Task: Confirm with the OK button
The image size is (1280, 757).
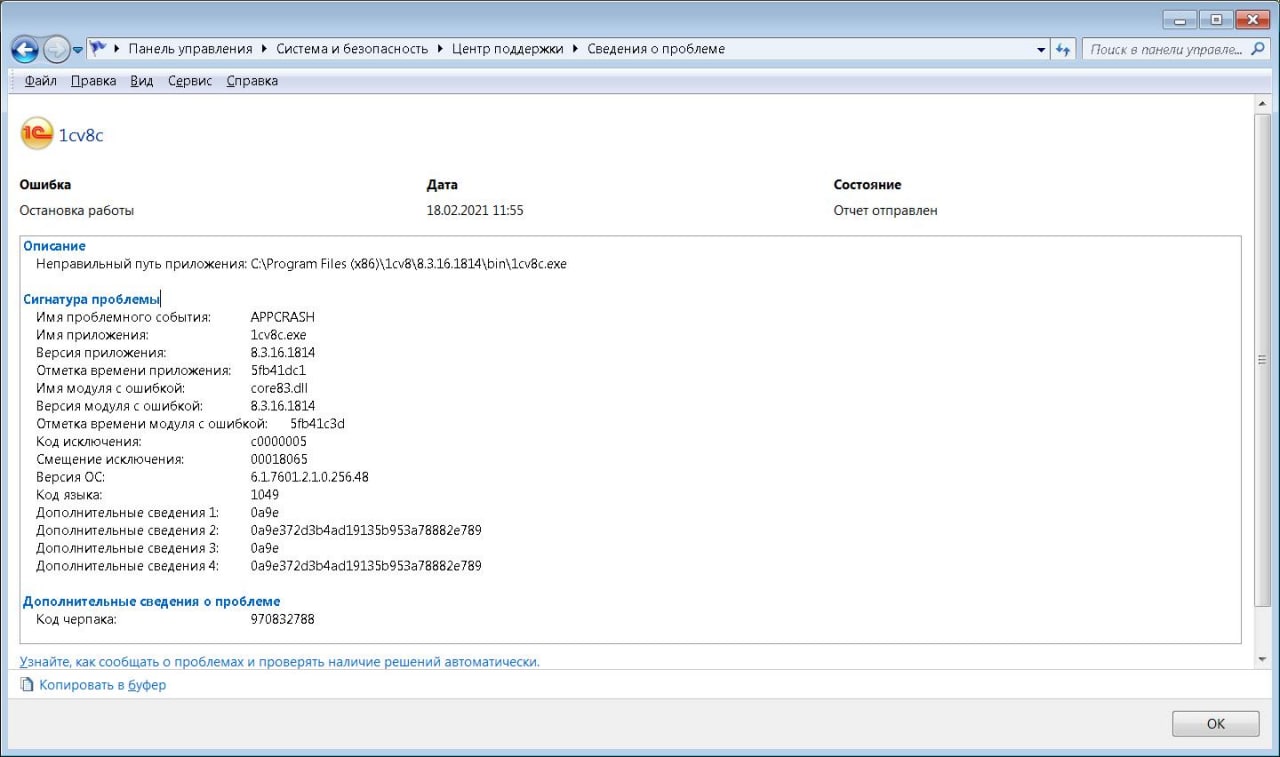Action: 1215,724
